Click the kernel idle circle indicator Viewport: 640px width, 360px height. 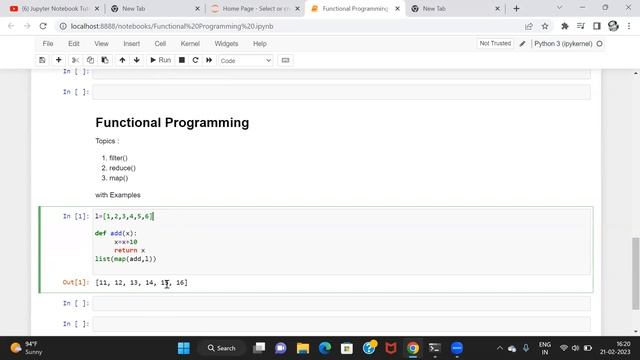tap(599, 44)
